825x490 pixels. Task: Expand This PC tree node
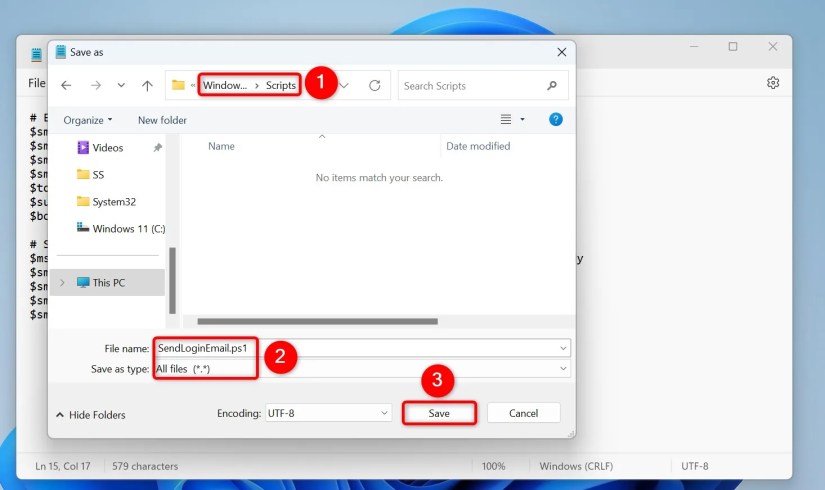coord(62,283)
